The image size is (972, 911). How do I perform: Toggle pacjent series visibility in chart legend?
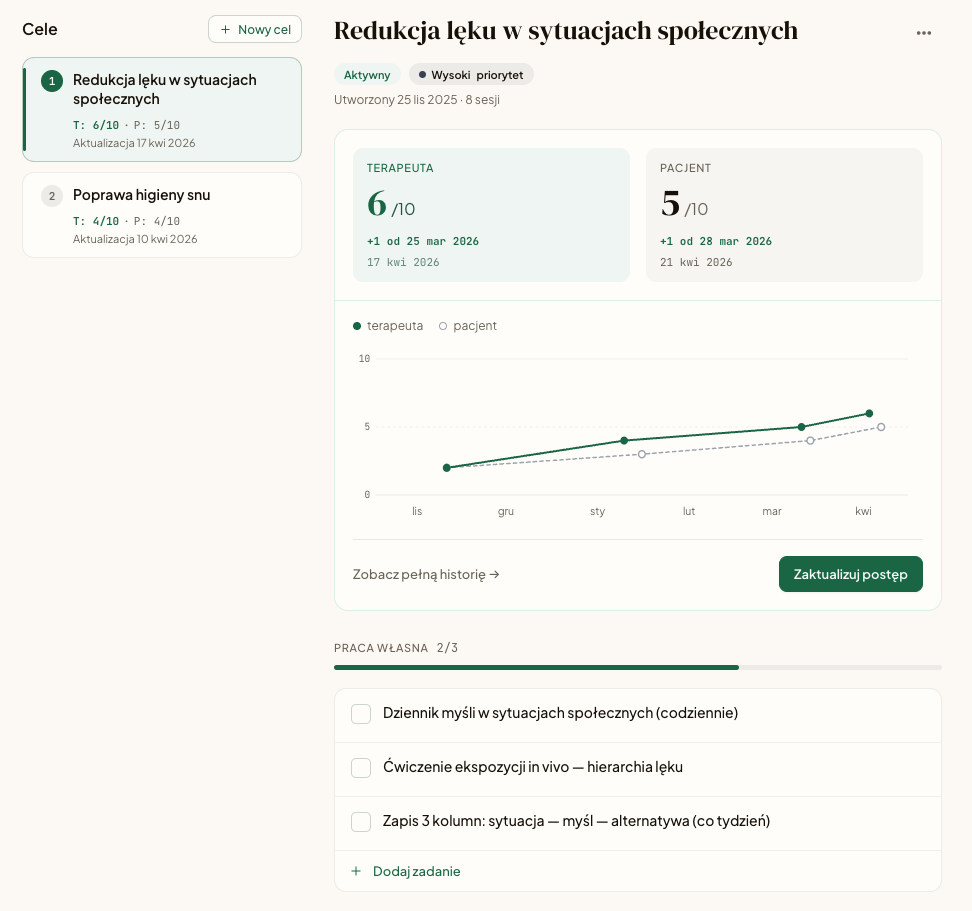click(467, 325)
